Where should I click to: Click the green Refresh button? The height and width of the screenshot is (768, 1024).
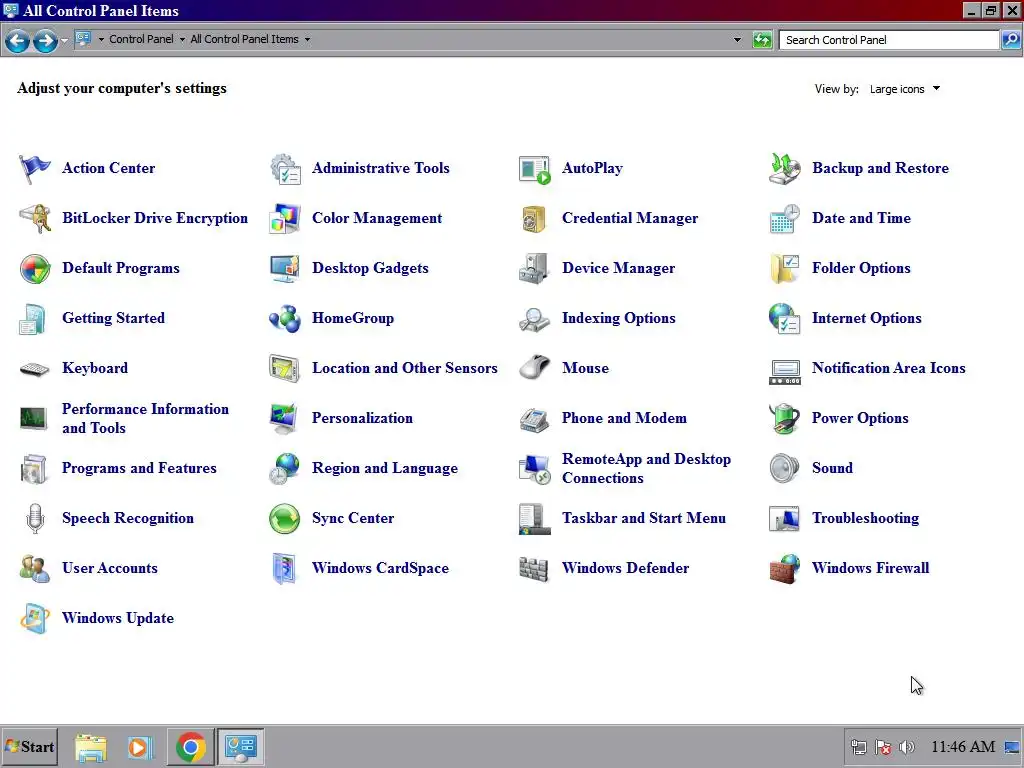(x=761, y=40)
